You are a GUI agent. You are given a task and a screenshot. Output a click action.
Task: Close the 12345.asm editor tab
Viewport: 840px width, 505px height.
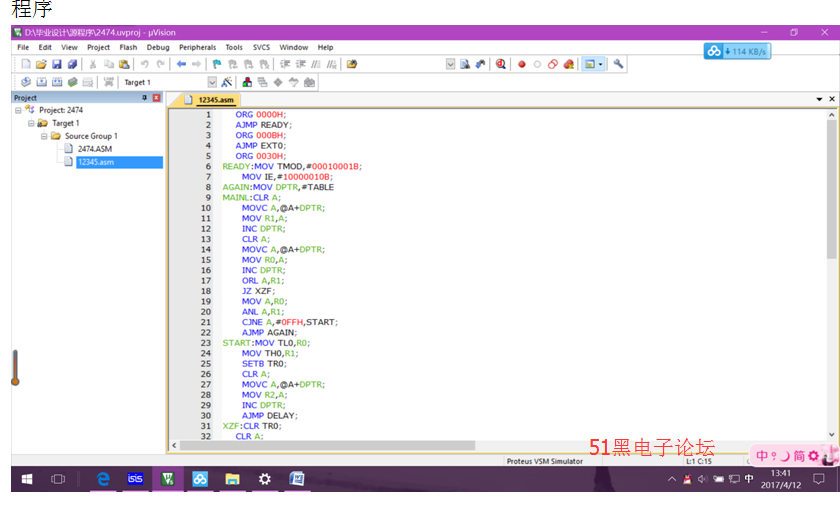click(832, 99)
